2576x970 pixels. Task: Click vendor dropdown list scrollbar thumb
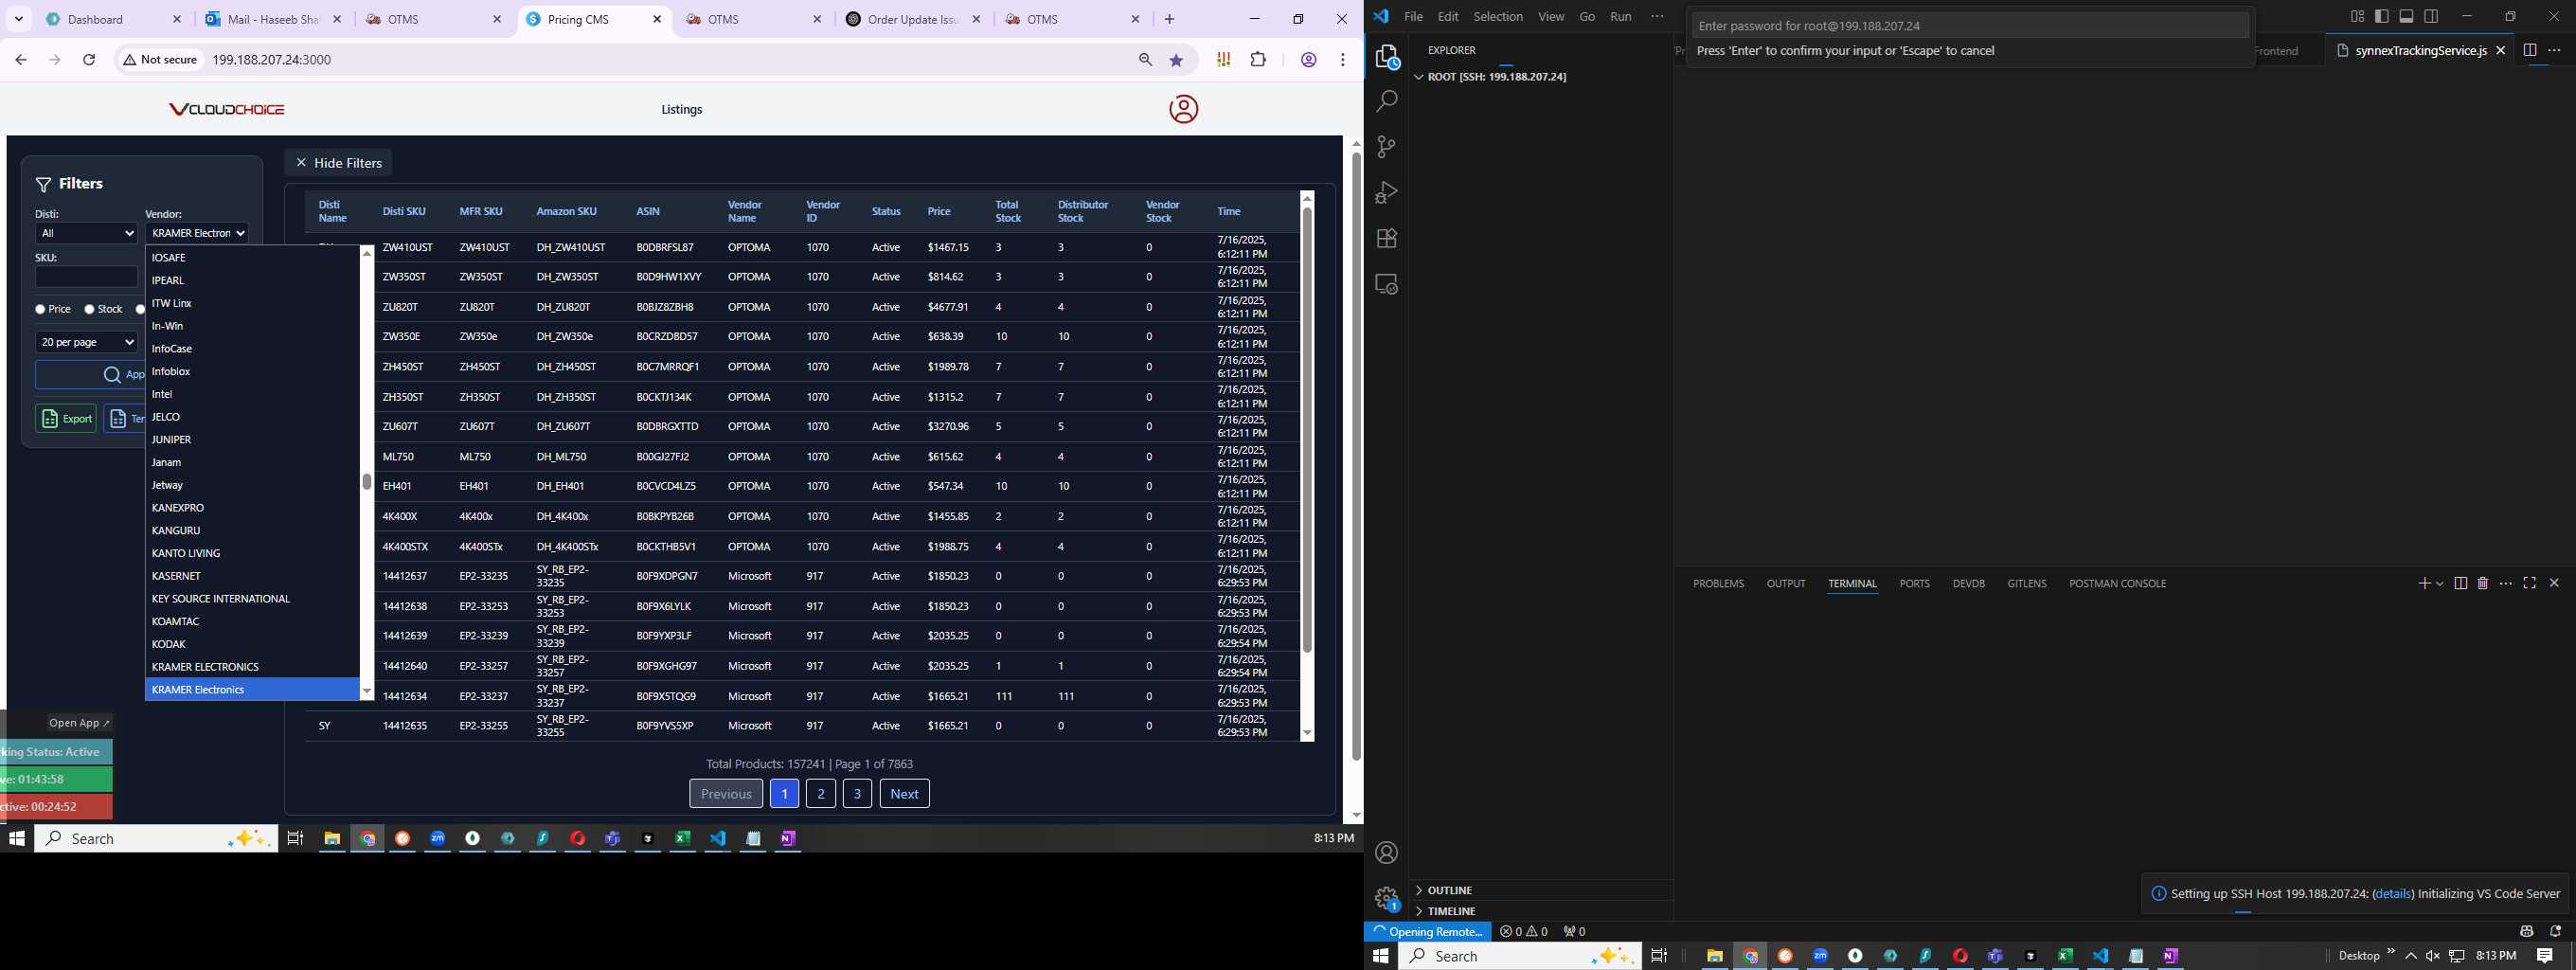click(366, 482)
